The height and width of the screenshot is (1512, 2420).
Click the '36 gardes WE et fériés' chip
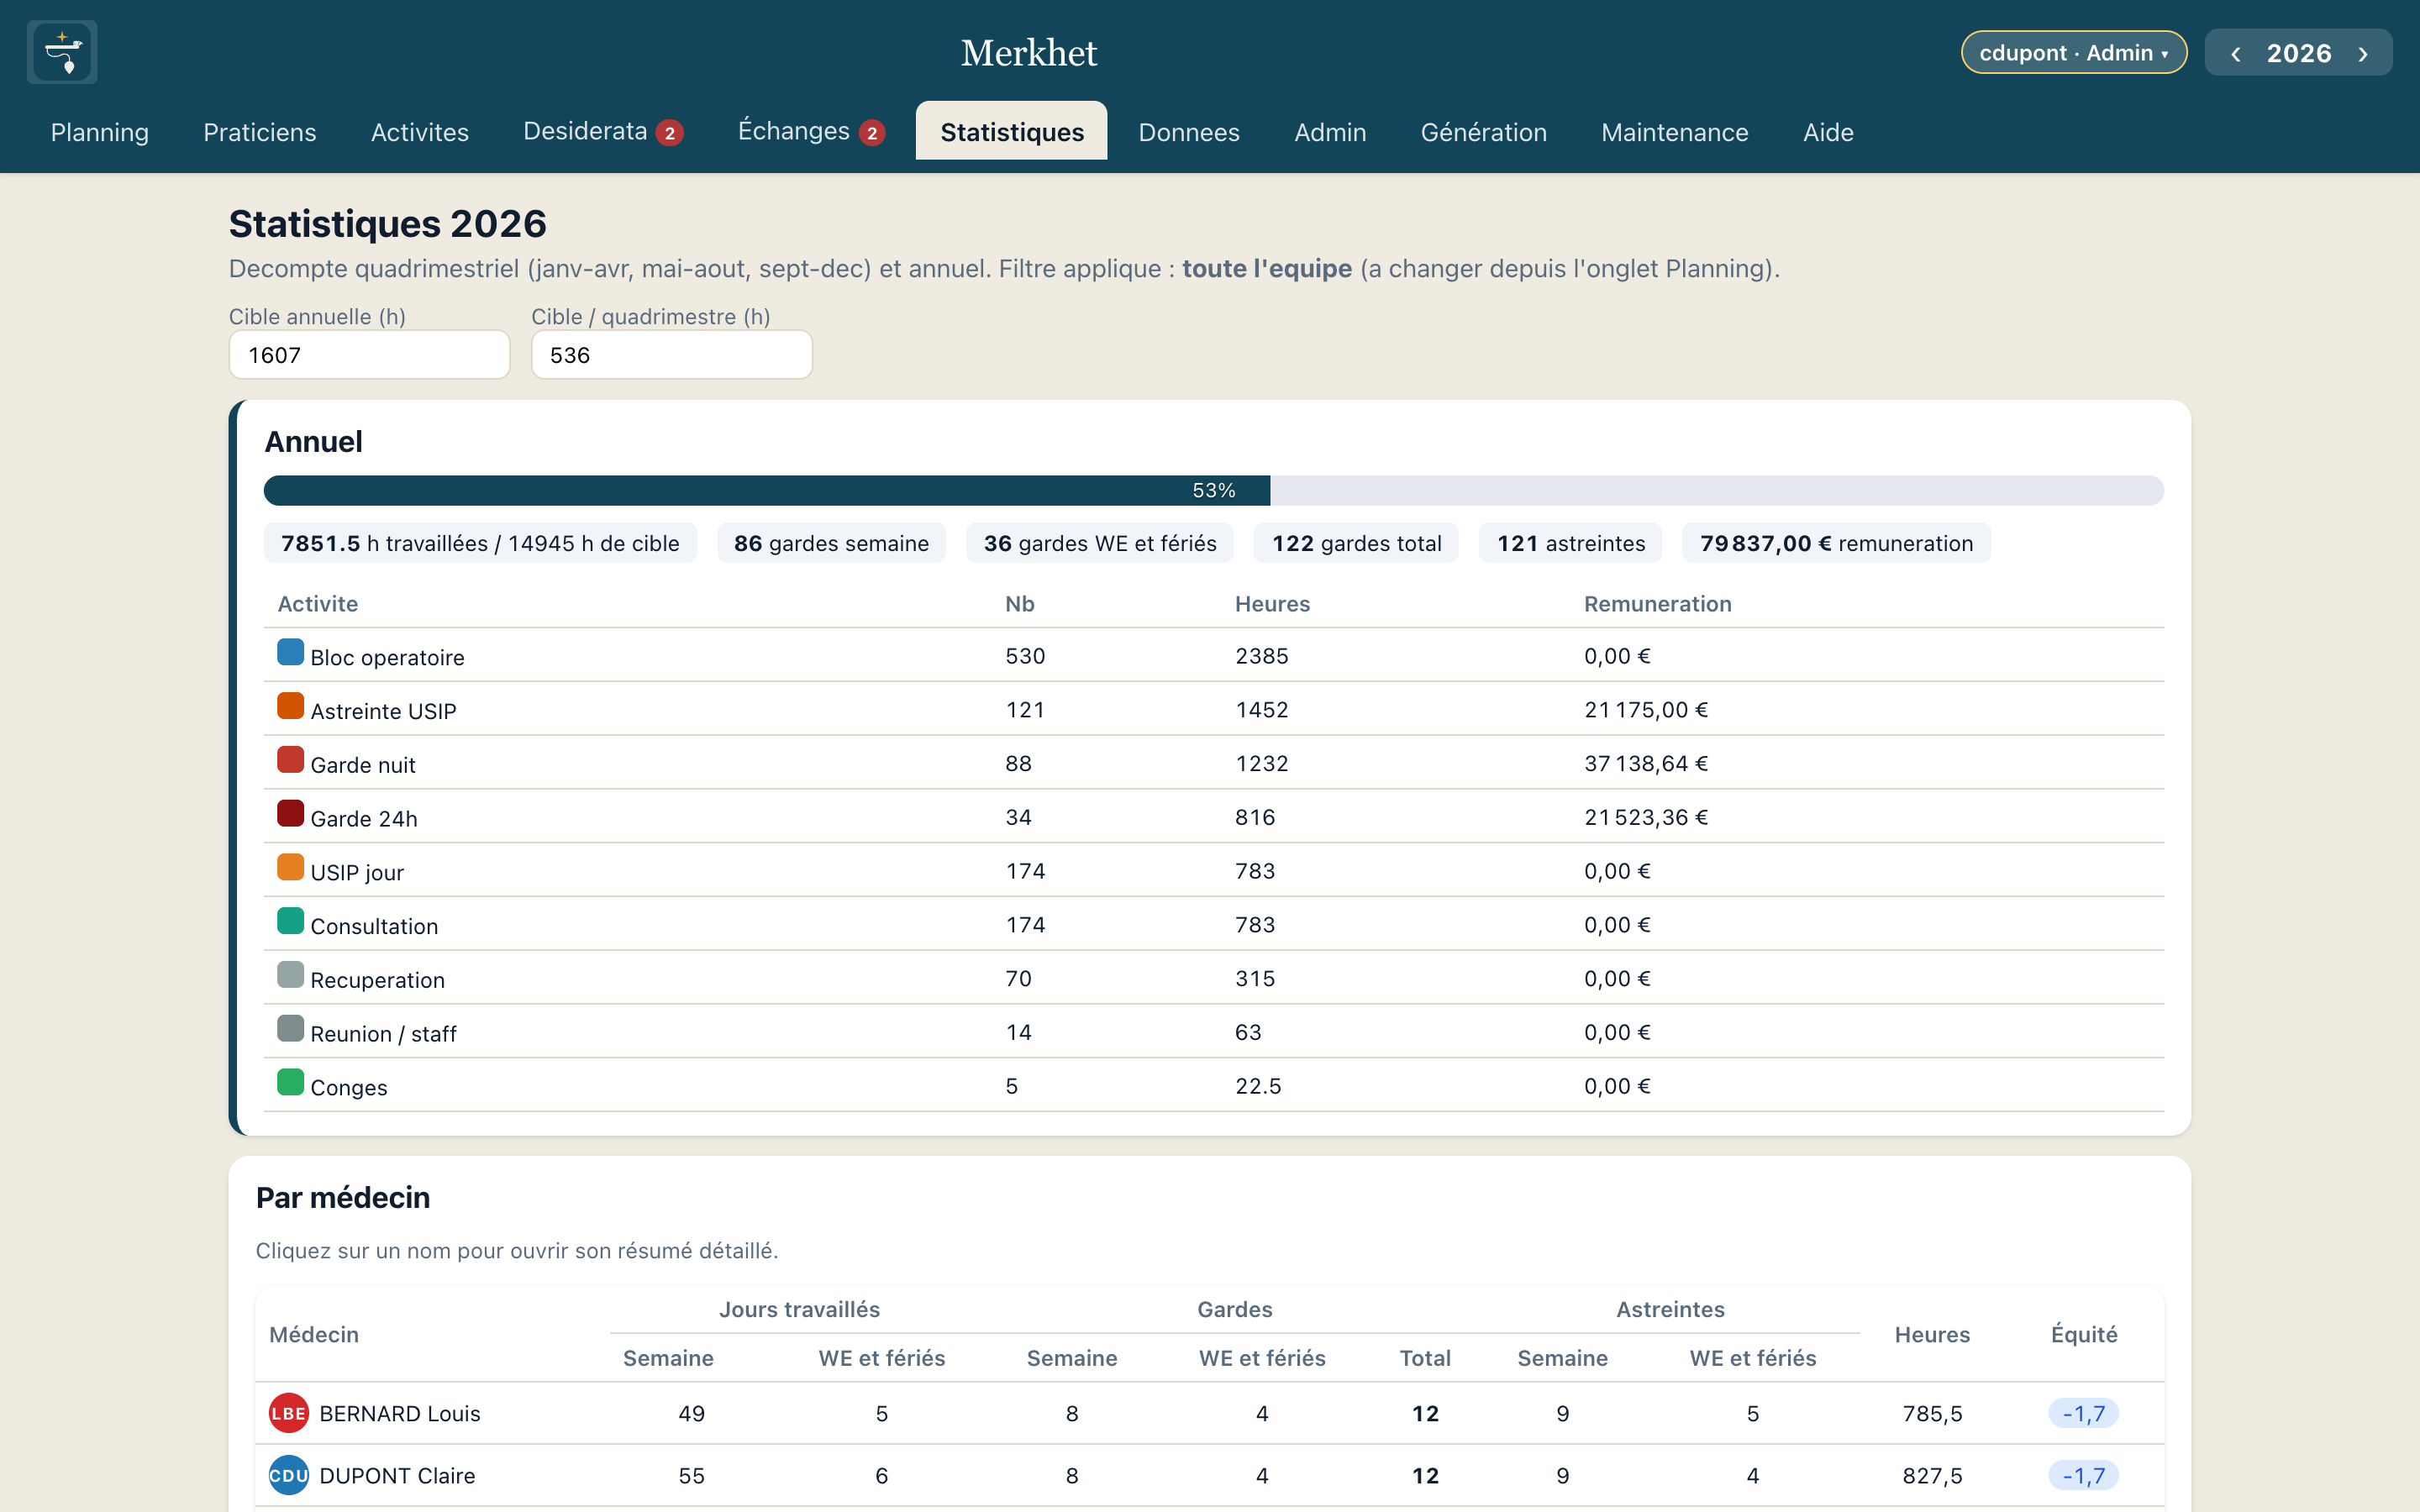click(1099, 543)
